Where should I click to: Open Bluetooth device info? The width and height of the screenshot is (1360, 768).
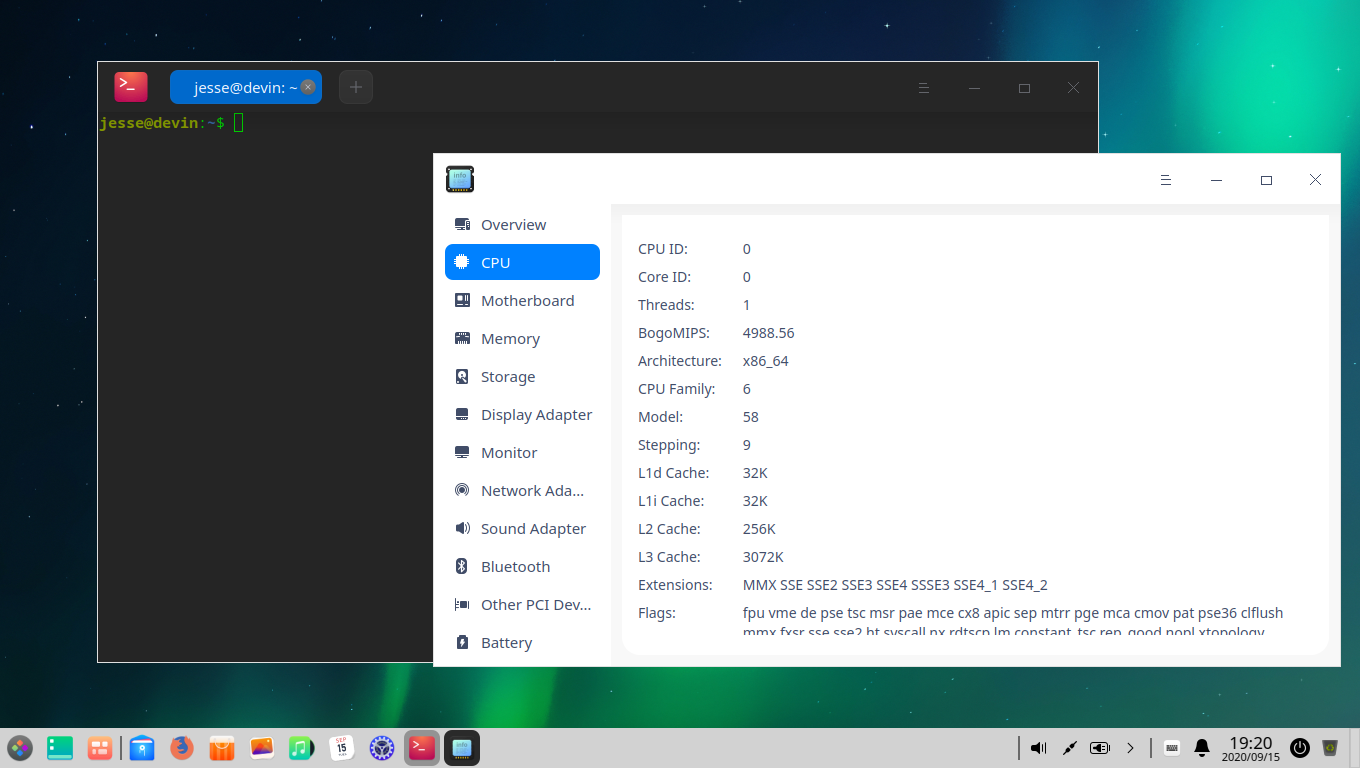pos(522,566)
